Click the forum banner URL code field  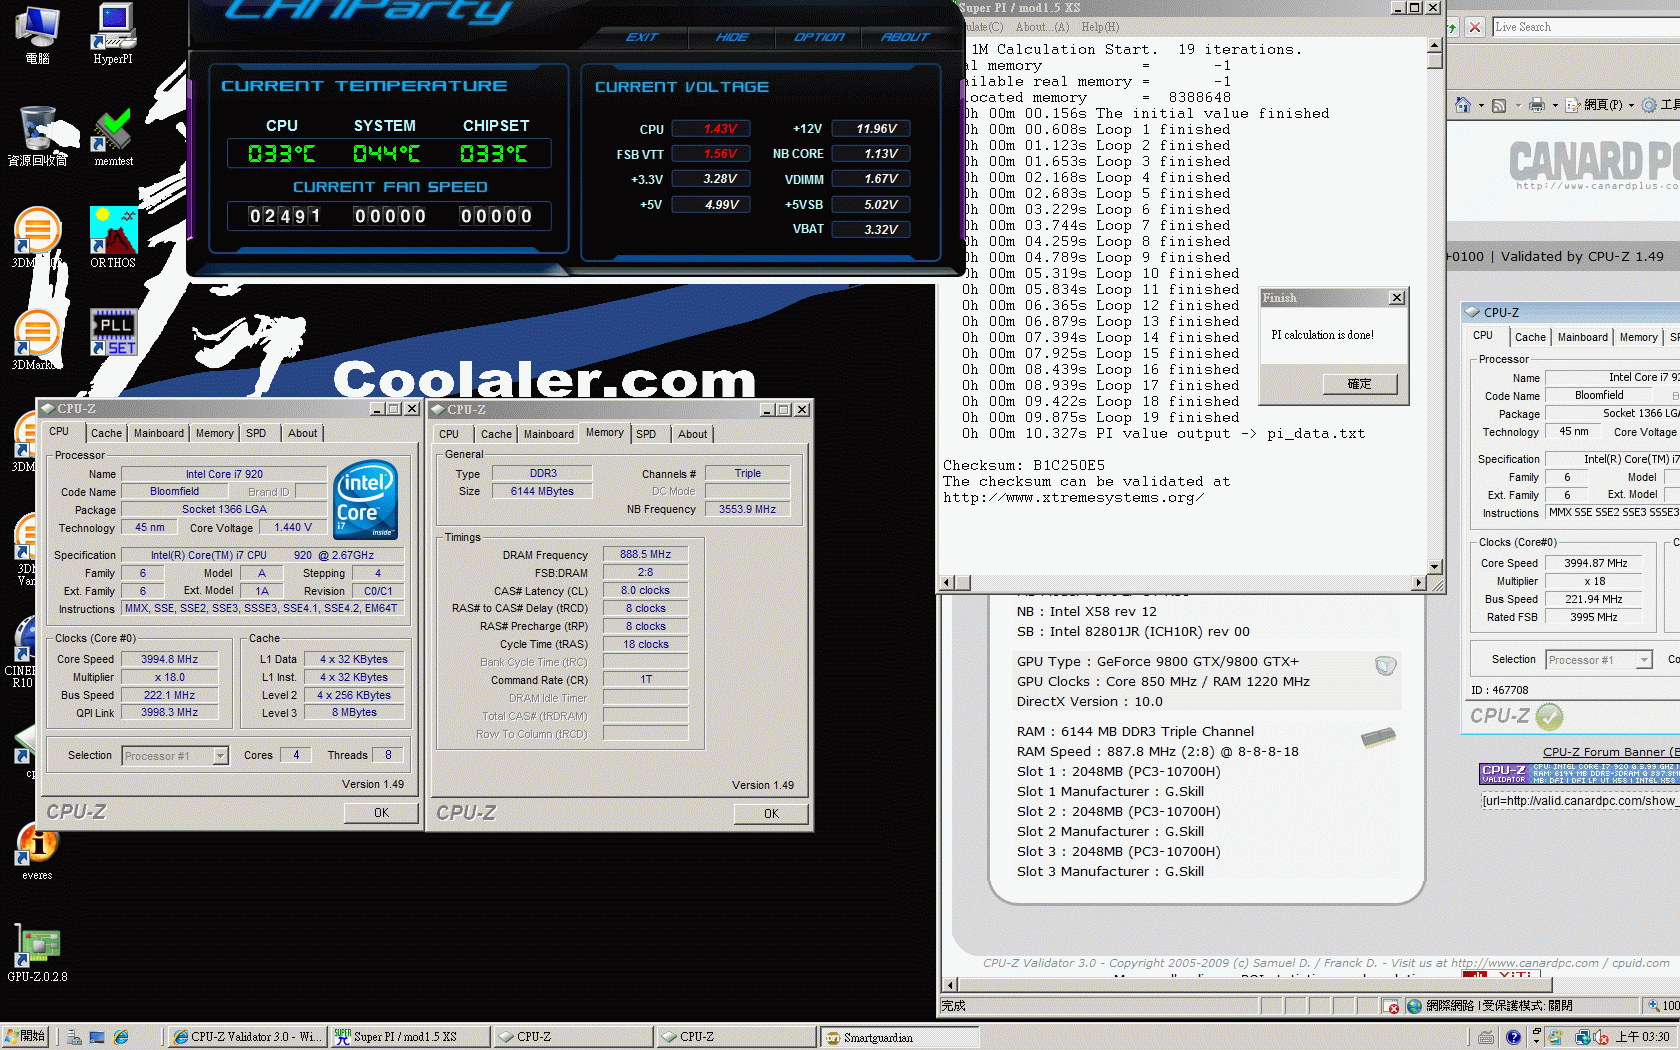(x=1579, y=800)
